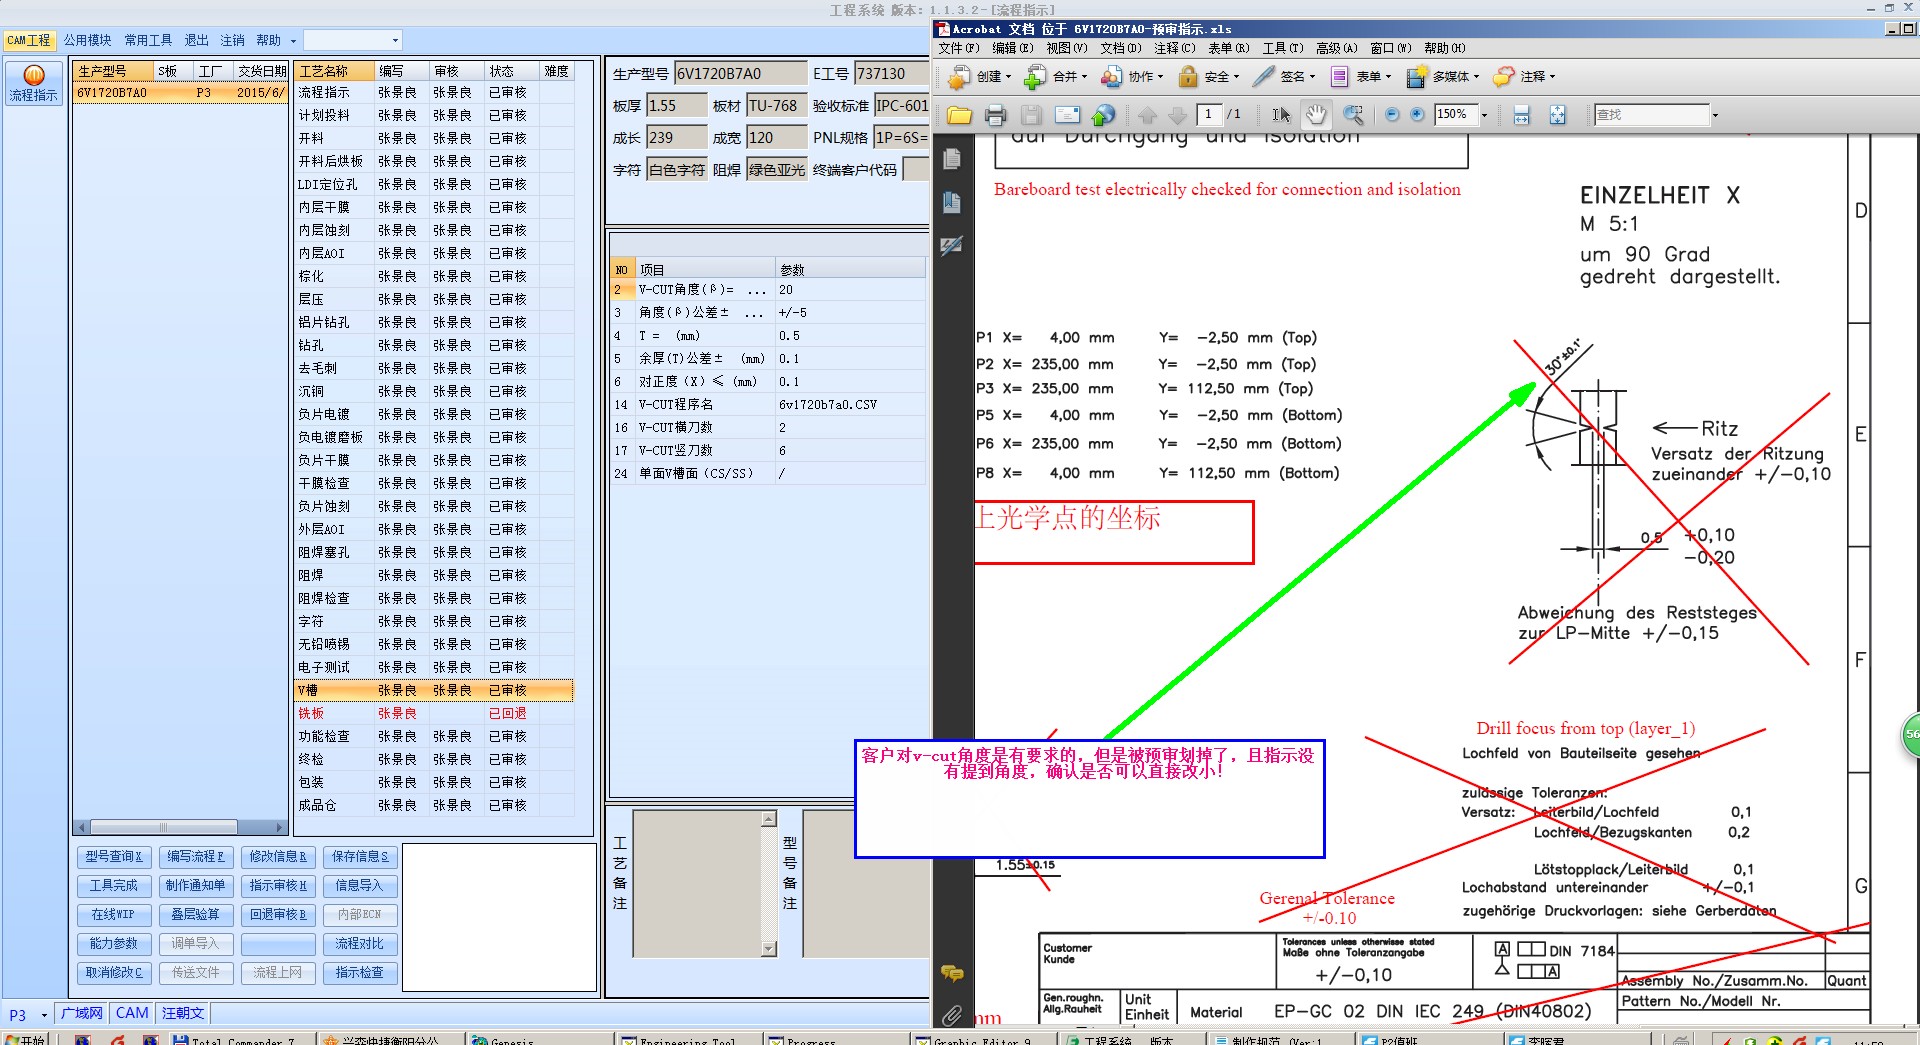Click the 合并 (Combine) icon in Acrobat toolbar
Image resolution: width=1920 pixels, height=1045 pixels.
coord(1036,76)
